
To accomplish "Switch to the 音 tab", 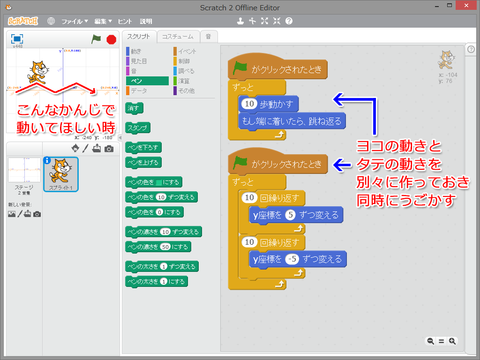I will pyautogui.click(x=209, y=37).
